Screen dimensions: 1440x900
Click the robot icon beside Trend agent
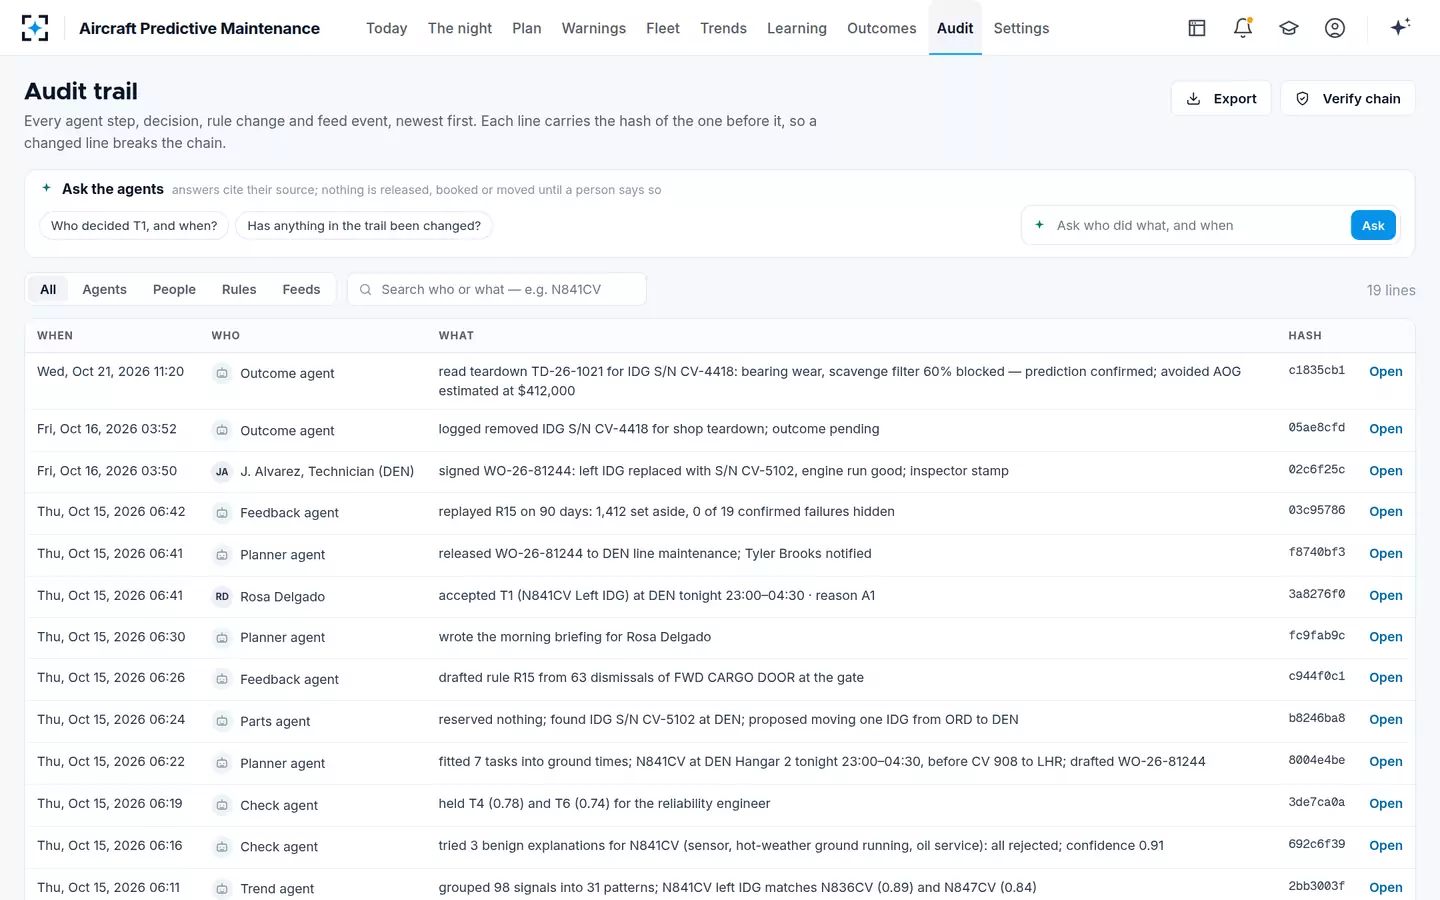(222, 888)
